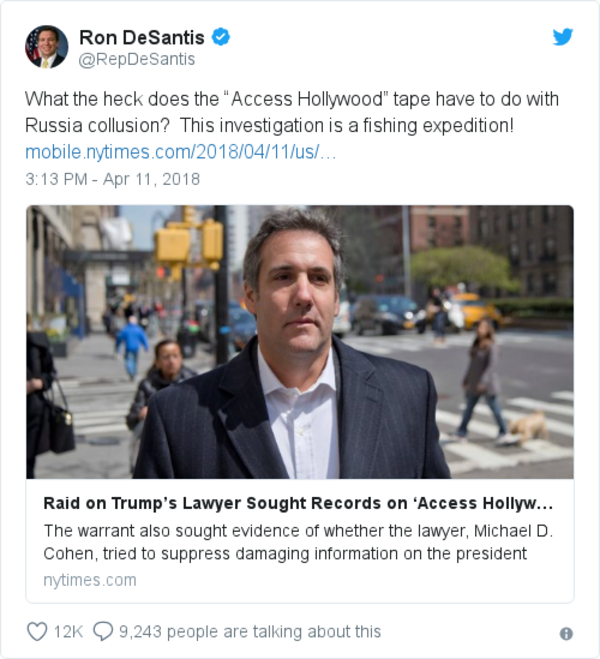Click the blue verified badge

(x=221, y=37)
